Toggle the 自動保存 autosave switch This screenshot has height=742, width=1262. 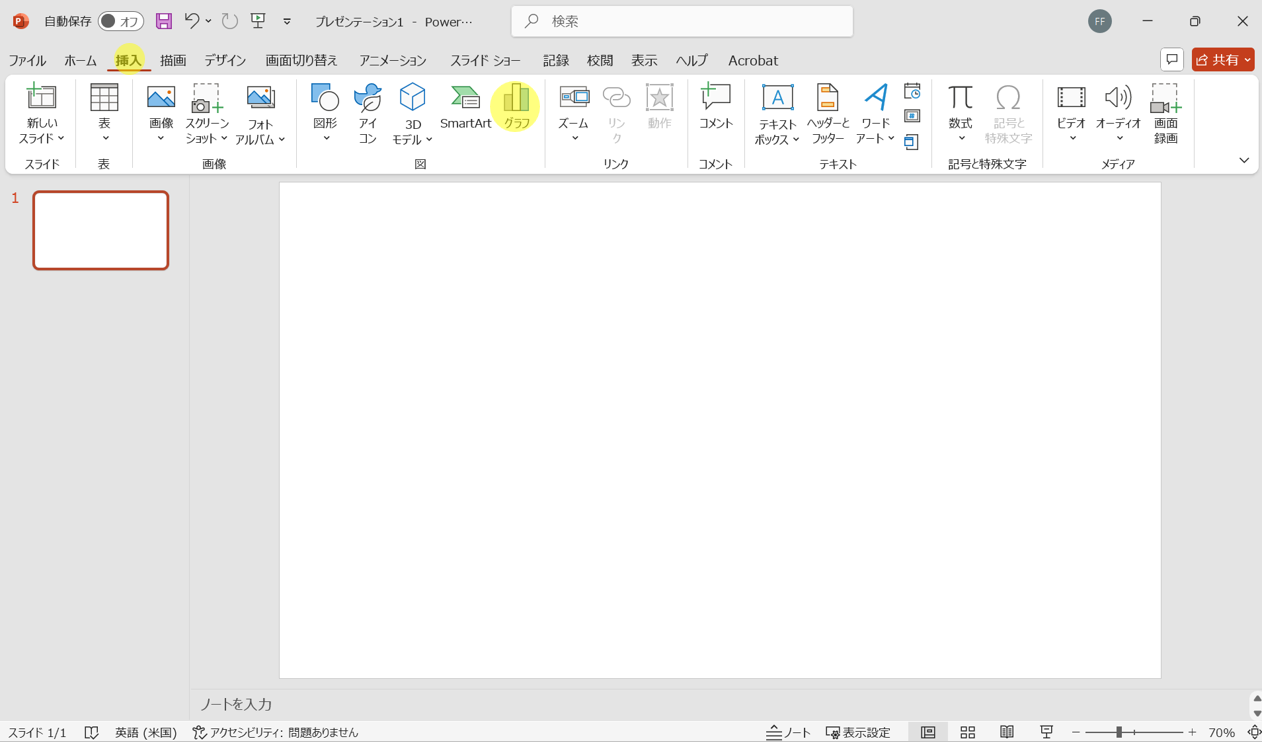click(x=121, y=21)
